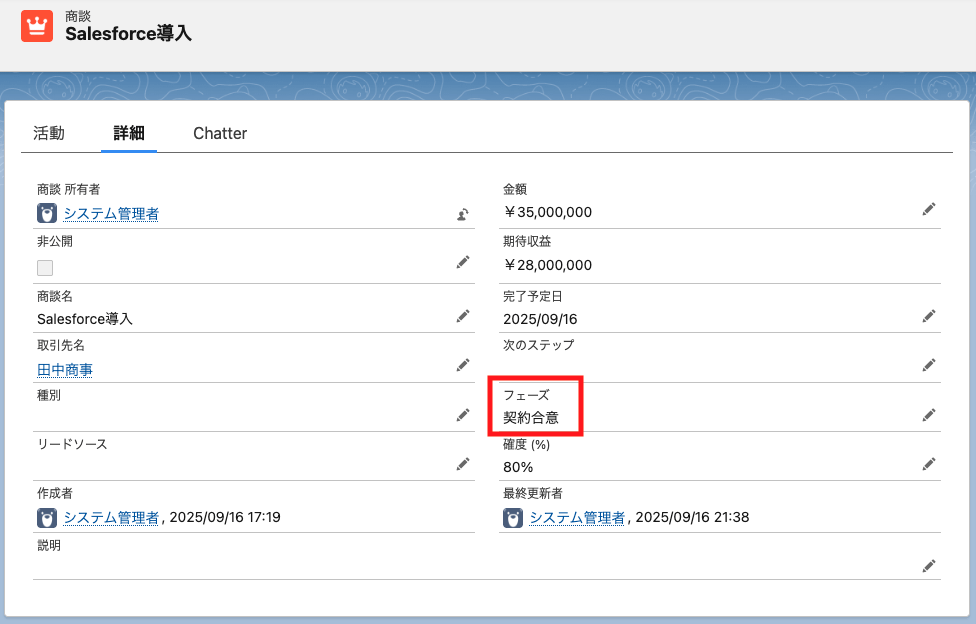Edit 取引先名 with its pencil icon
This screenshot has width=976, height=624.
coord(462,365)
